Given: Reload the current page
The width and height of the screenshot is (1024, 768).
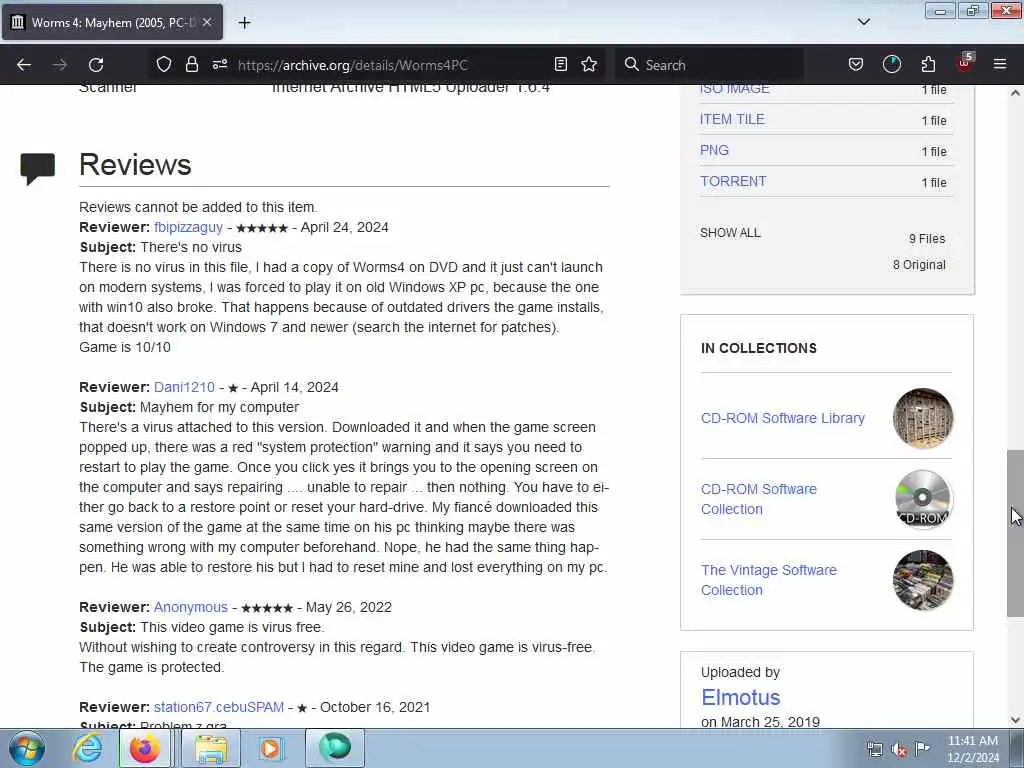Looking at the screenshot, I should point(96,65).
